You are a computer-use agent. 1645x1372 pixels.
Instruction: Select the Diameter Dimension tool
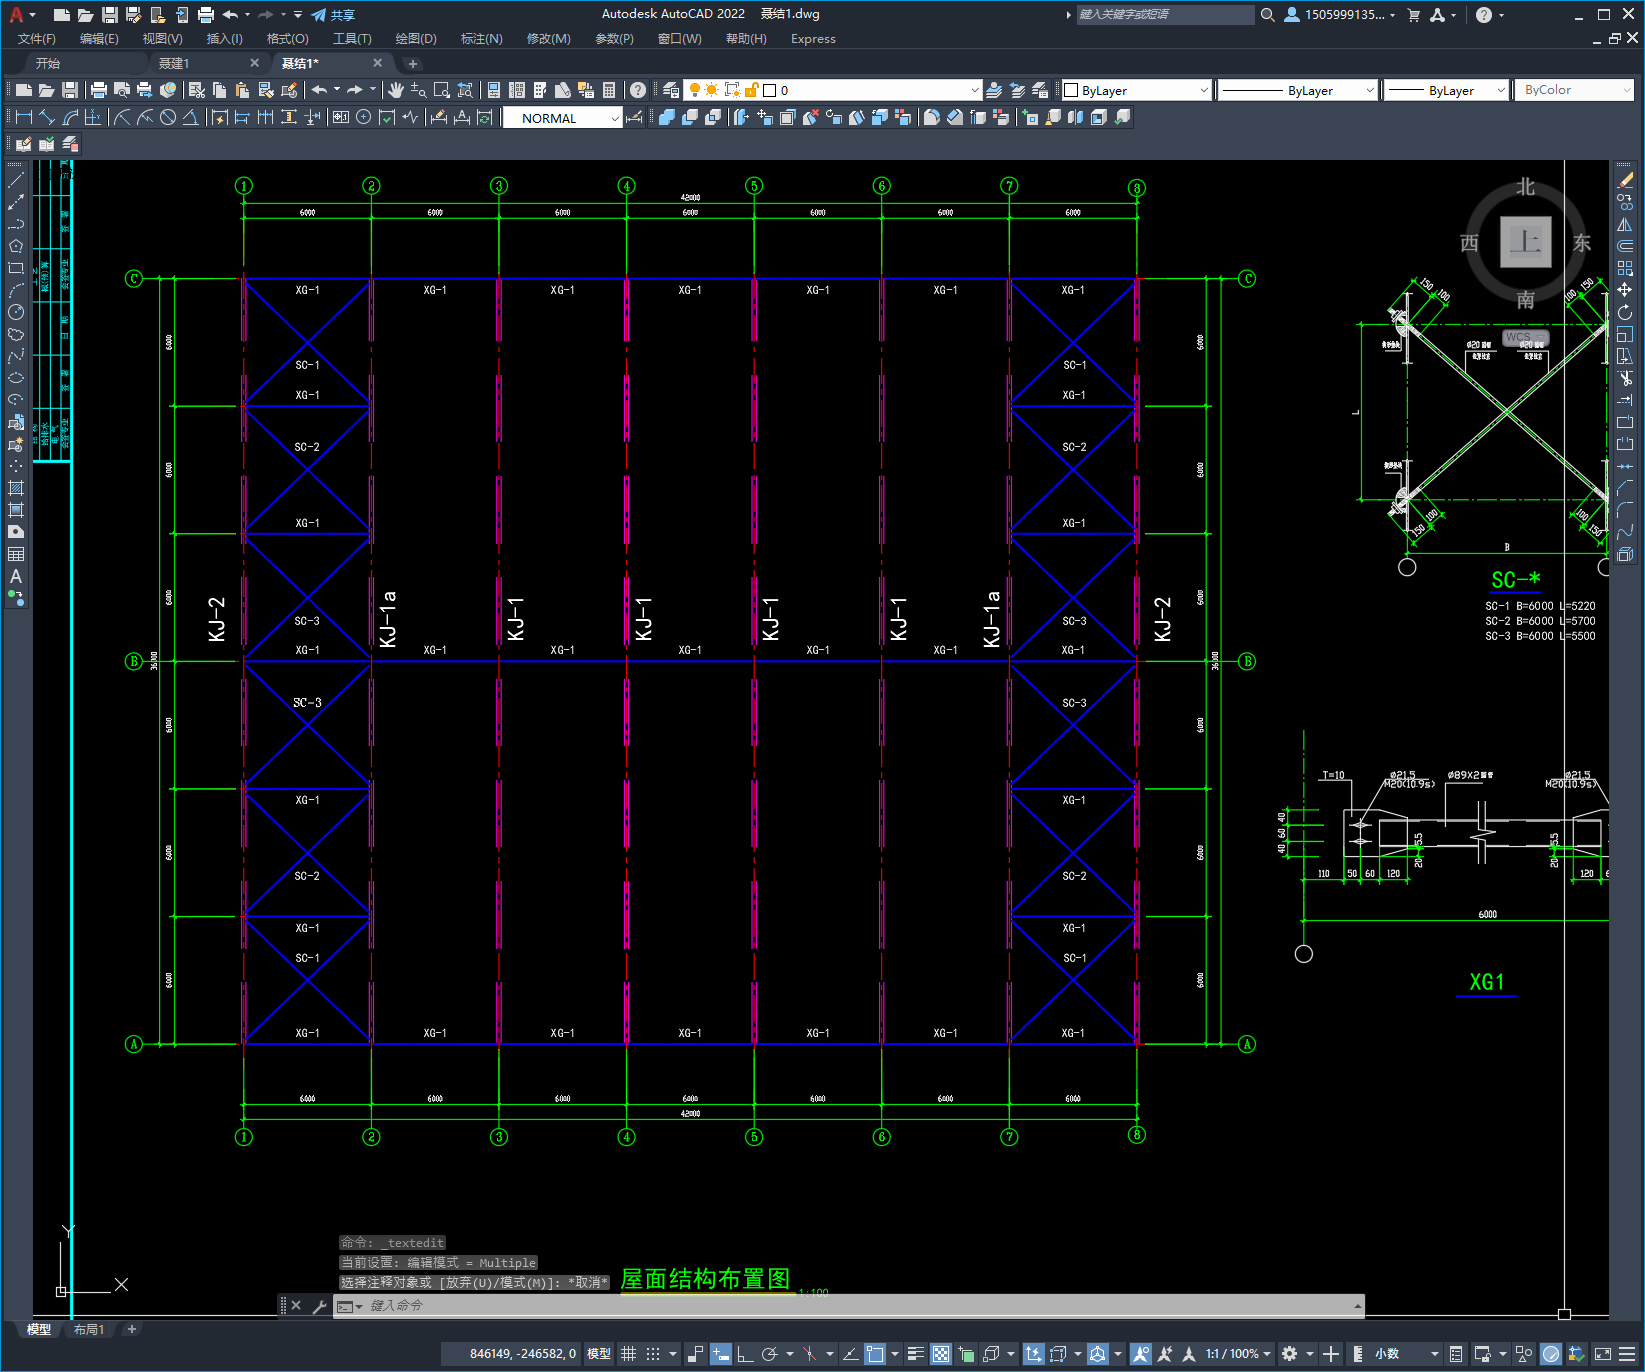click(x=168, y=117)
